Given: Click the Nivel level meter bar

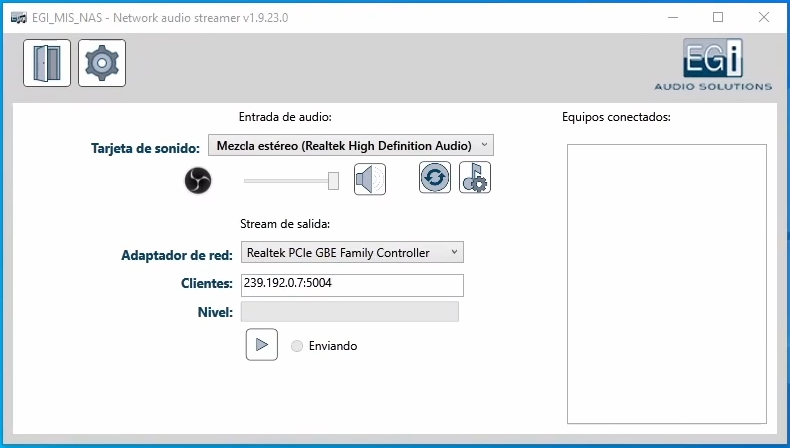Looking at the screenshot, I should 350,311.
